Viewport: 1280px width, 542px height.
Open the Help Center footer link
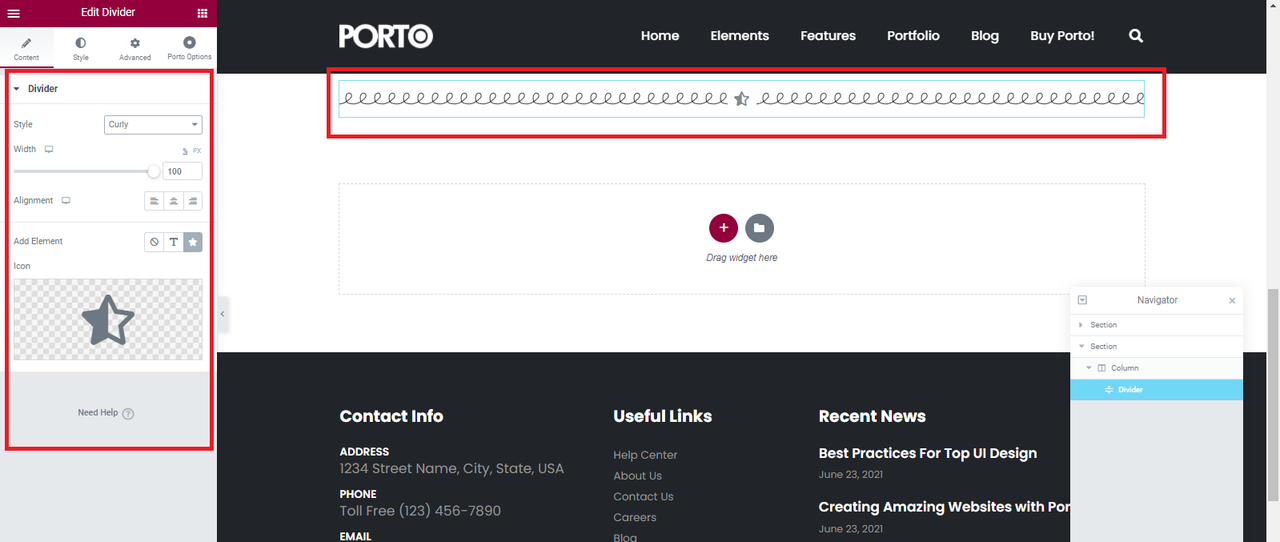(645, 455)
